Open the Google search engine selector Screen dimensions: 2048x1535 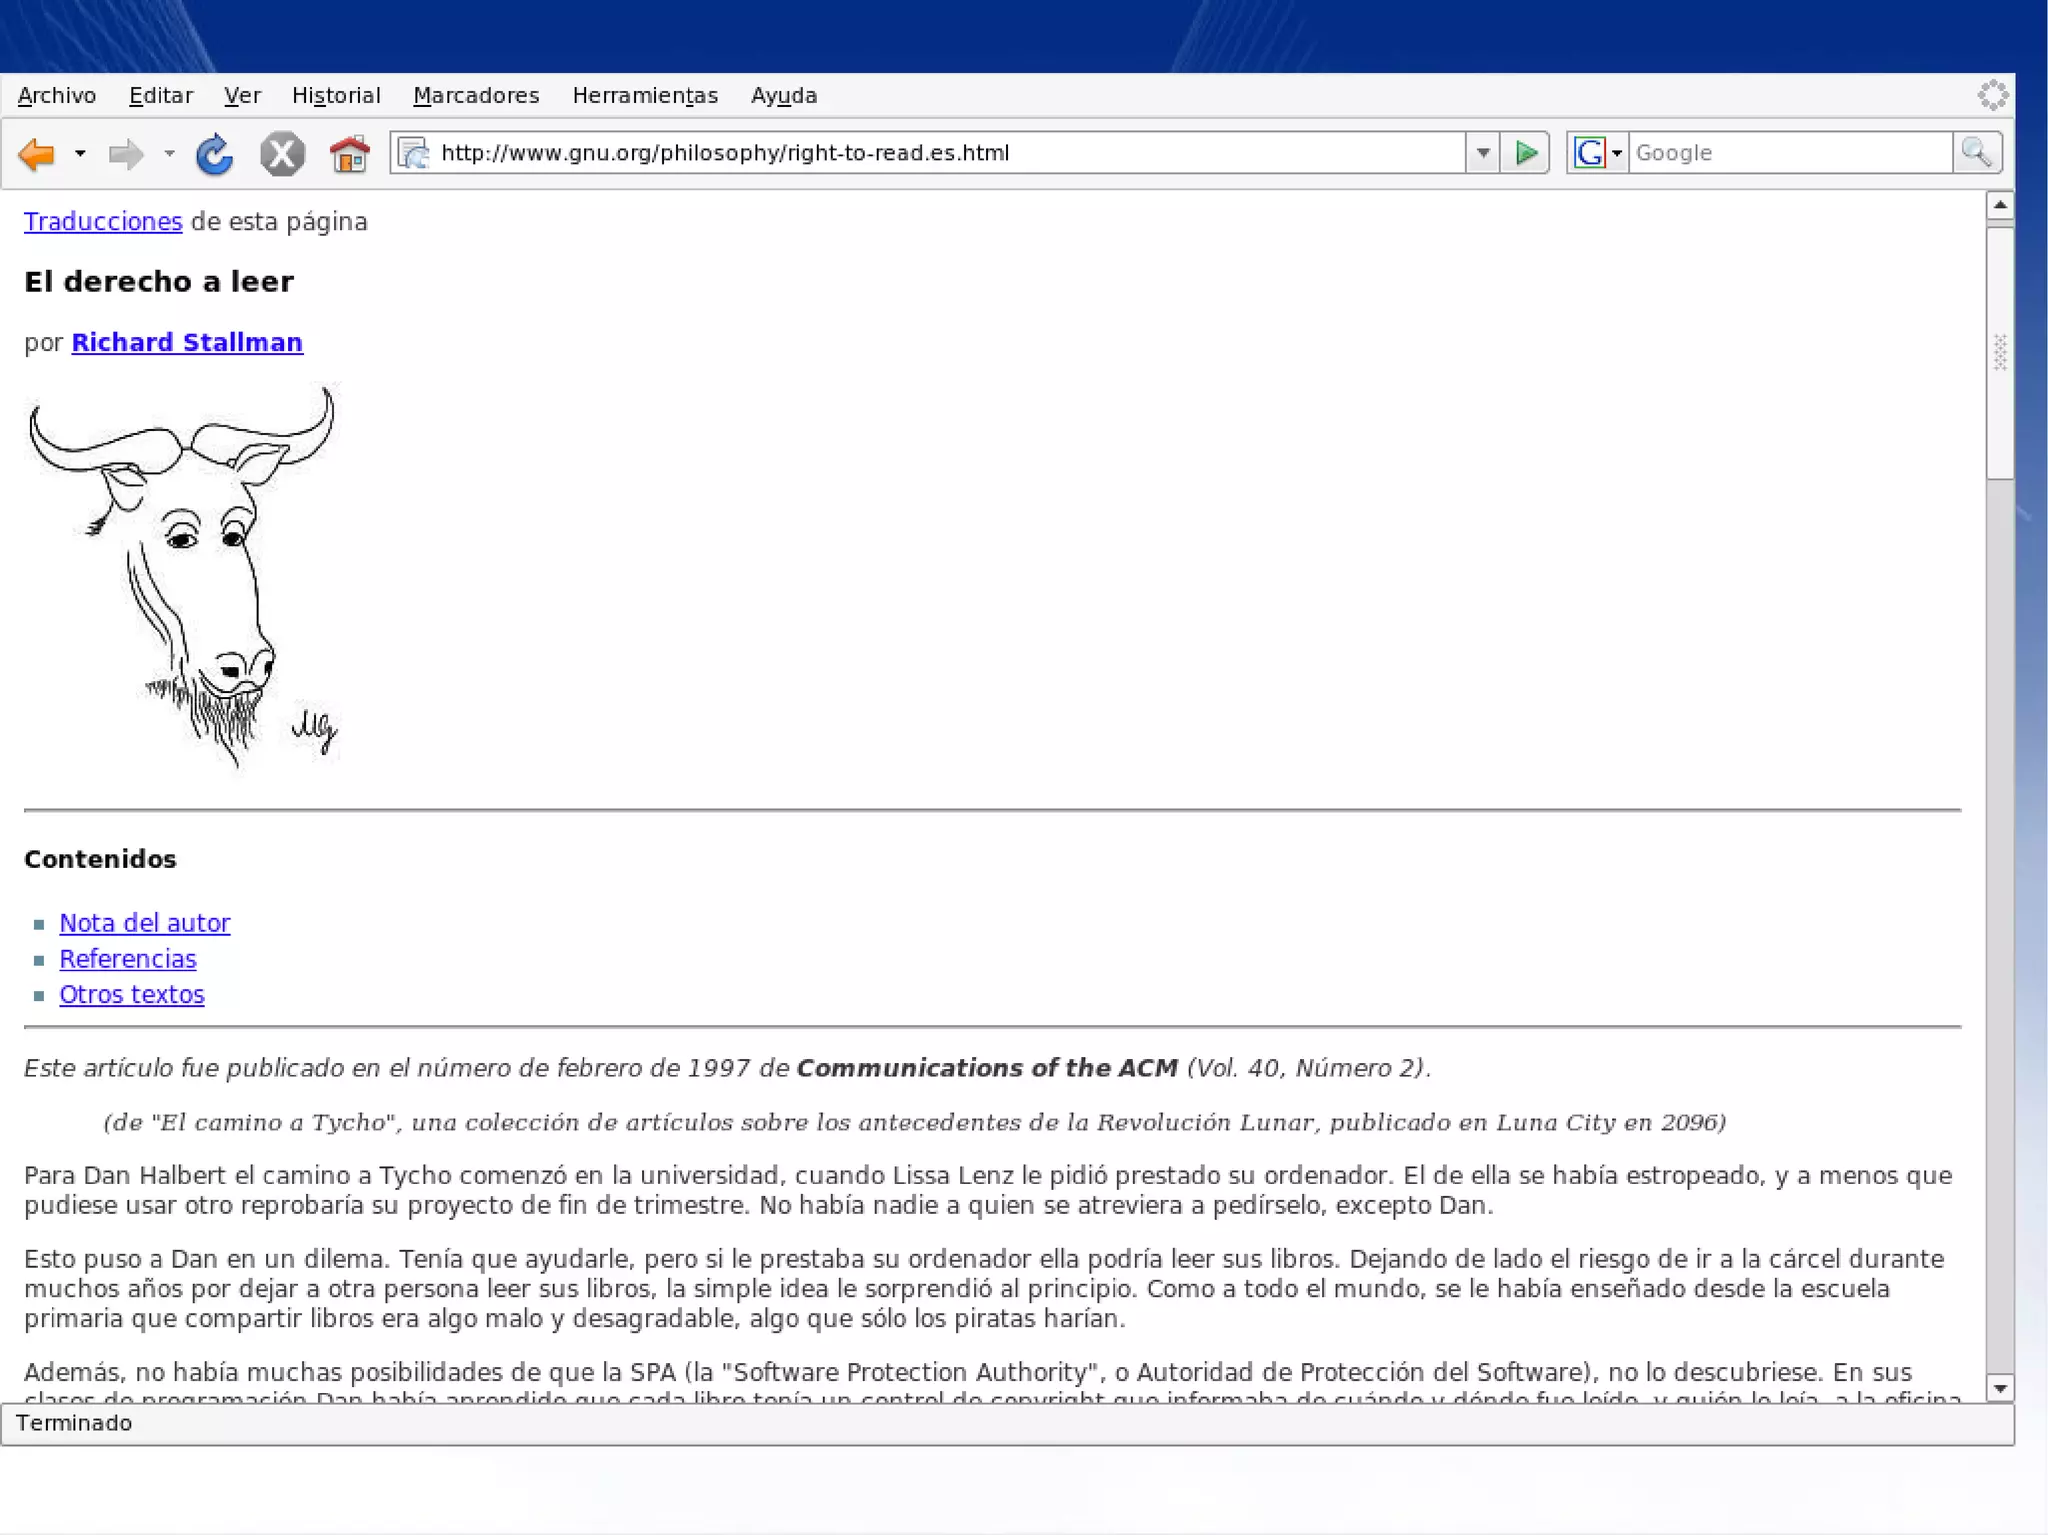tap(1598, 153)
